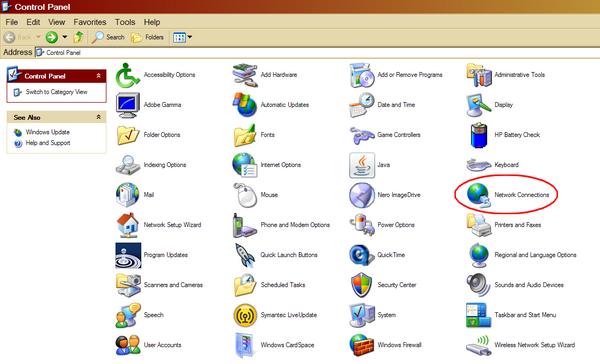
Task: Open the File menu
Action: click(x=11, y=22)
